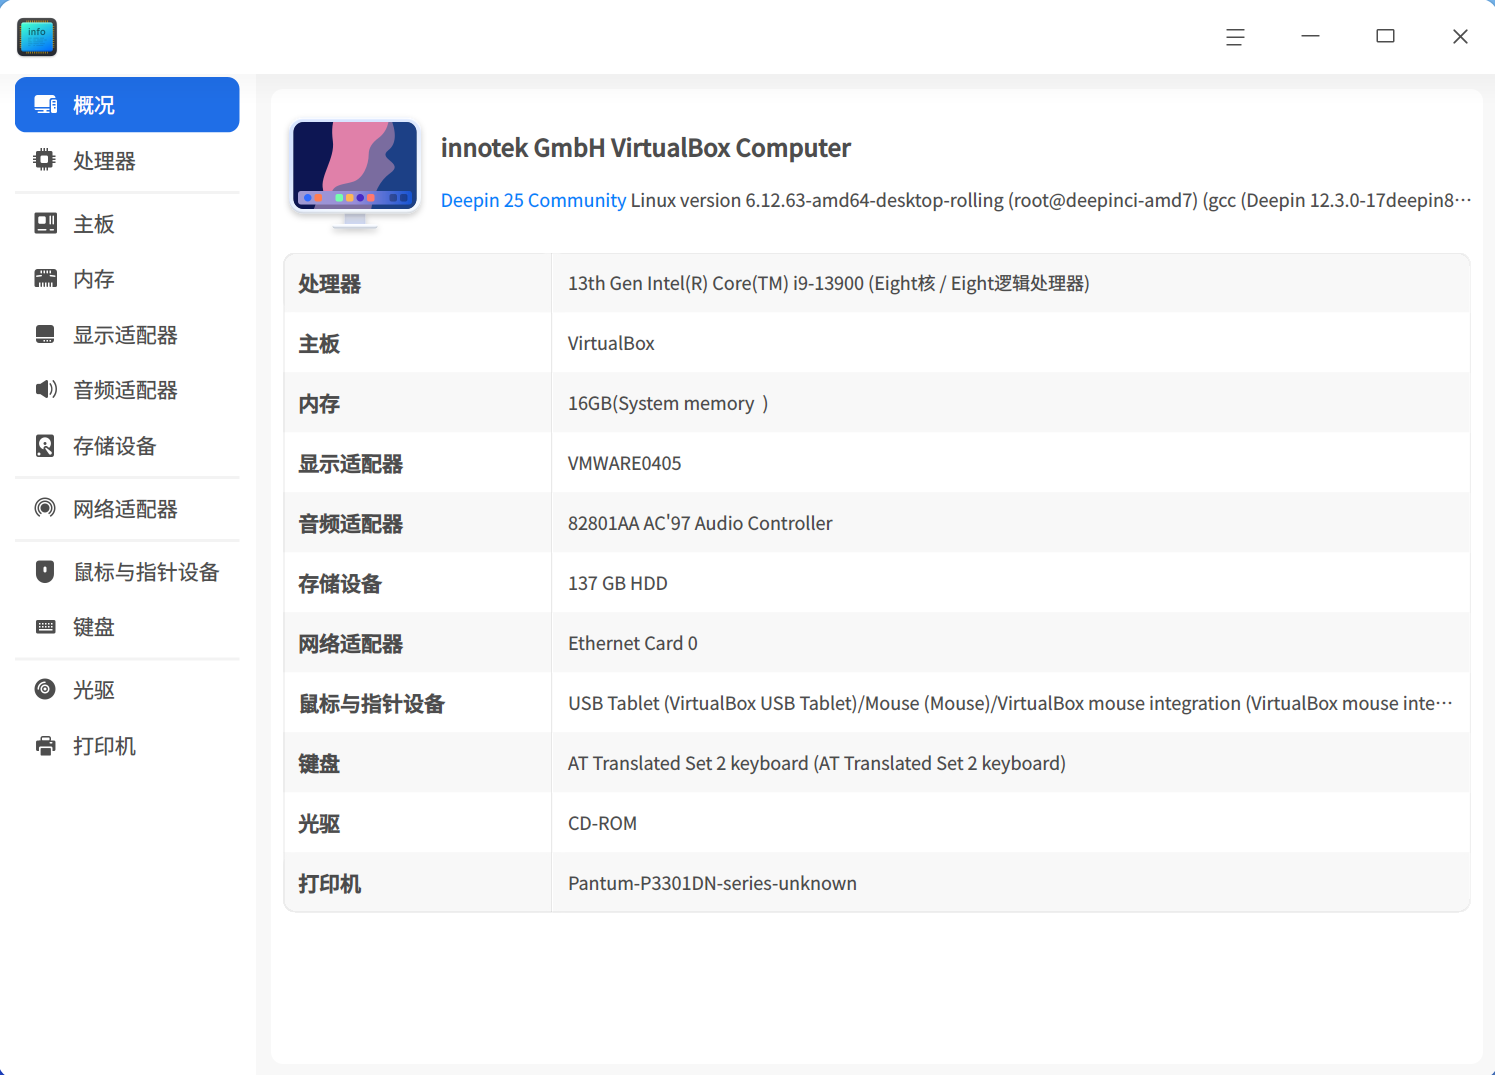Click the 显示适配器 display icon in sidebar
The height and width of the screenshot is (1075, 1495).
point(45,334)
